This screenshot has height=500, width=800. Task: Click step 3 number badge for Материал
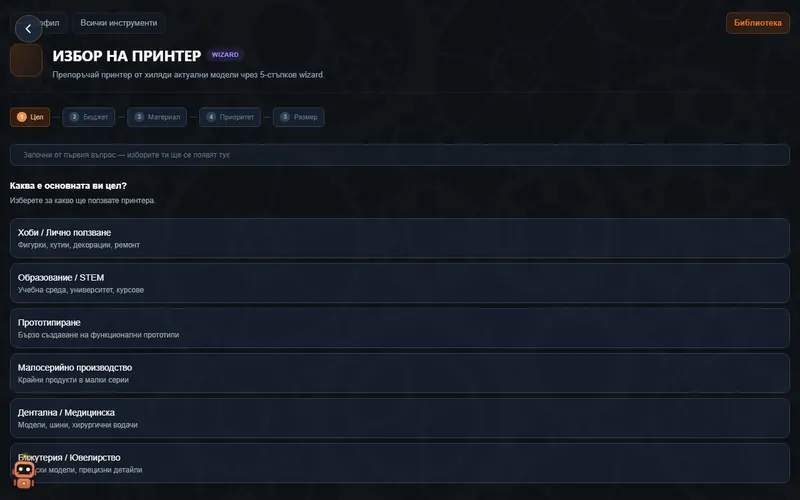(139, 117)
